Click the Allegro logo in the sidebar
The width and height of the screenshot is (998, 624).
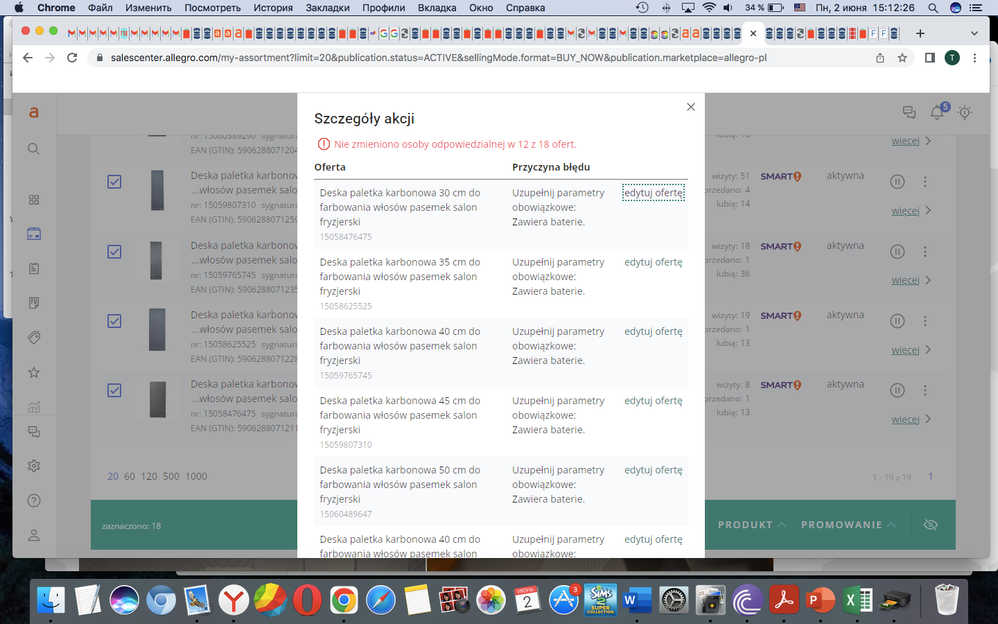tap(34, 112)
